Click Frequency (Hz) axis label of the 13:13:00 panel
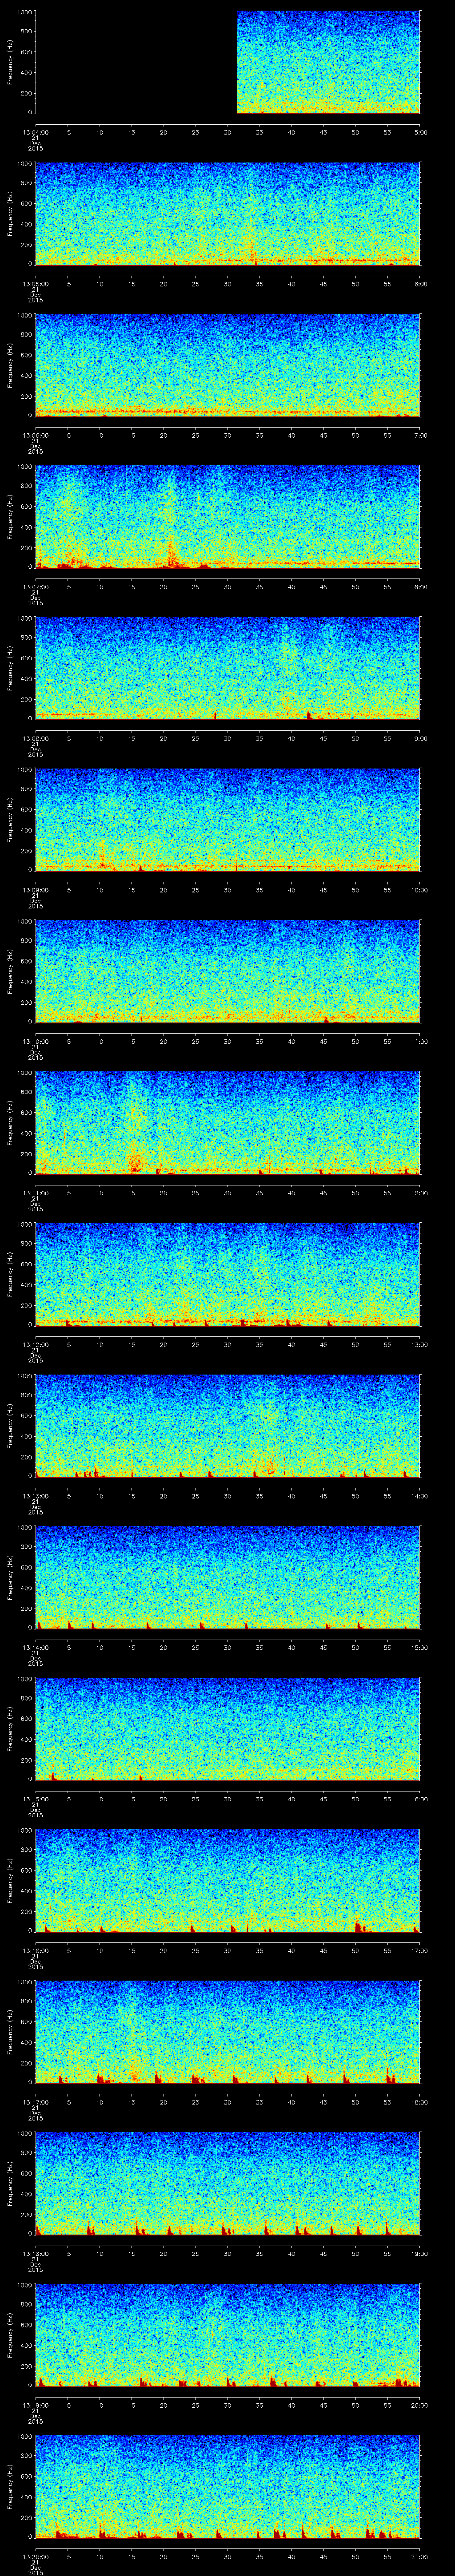Image resolution: width=455 pixels, height=2576 pixels. pos(10,1426)
